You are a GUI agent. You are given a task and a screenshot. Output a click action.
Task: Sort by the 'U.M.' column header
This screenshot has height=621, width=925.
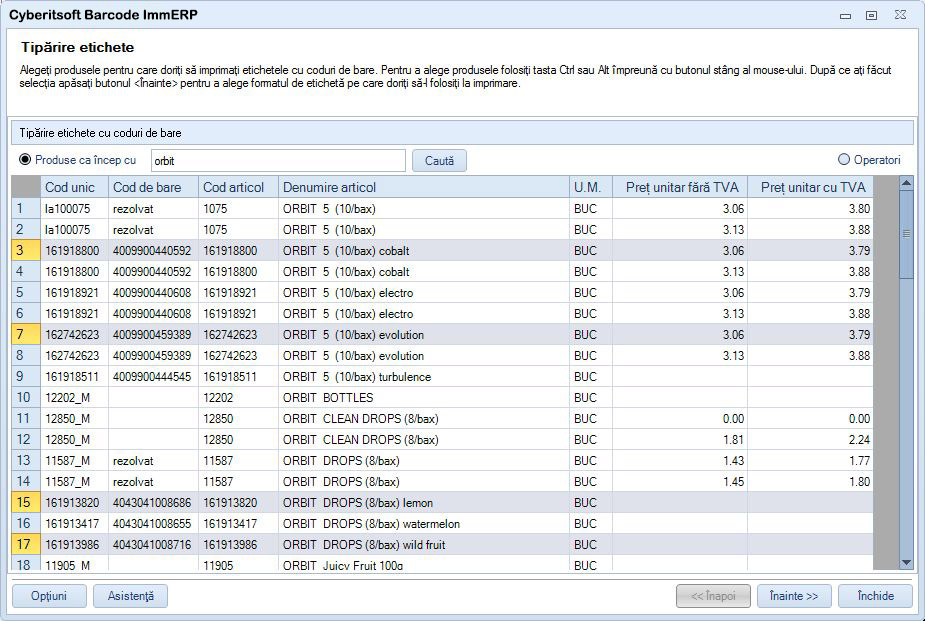coord(591,187)
